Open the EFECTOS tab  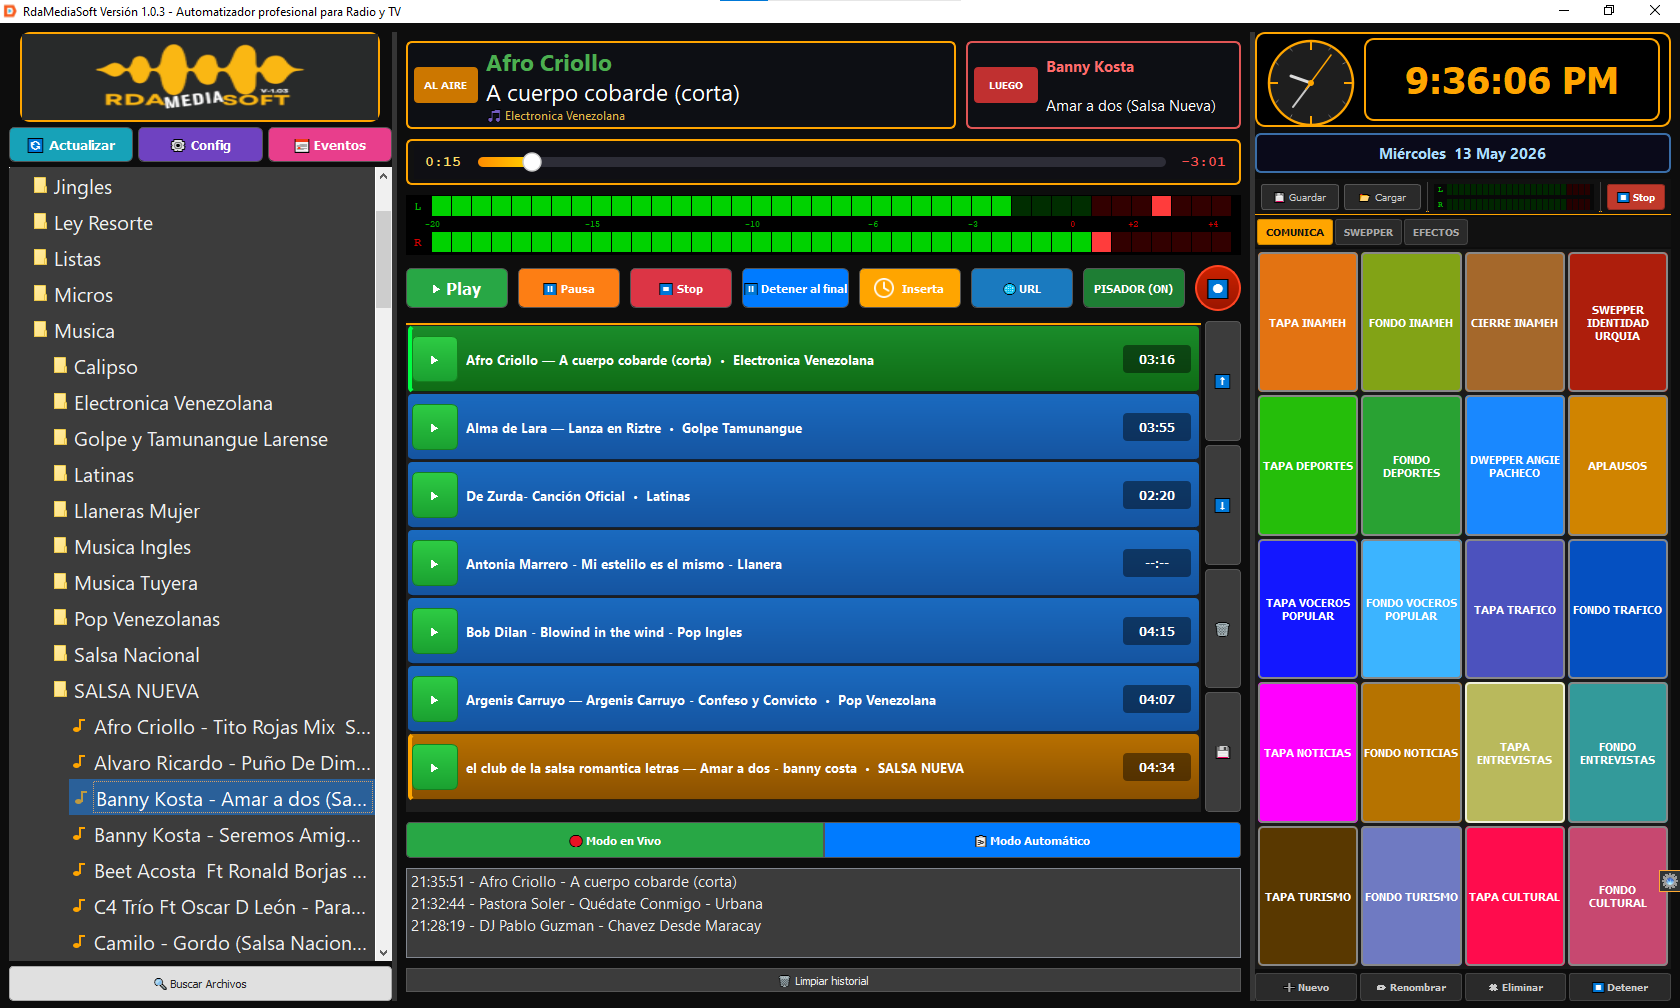[x=1436, y=232]
